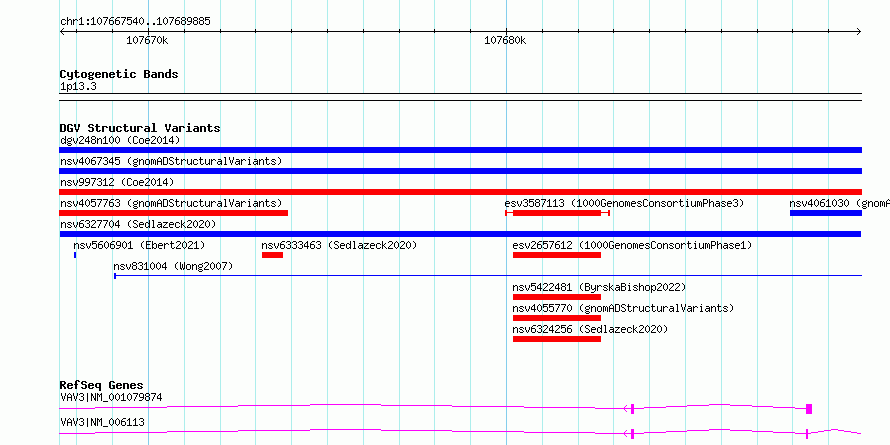Open the nsv997312 (Coe2014) variant label

click(117, 182)
